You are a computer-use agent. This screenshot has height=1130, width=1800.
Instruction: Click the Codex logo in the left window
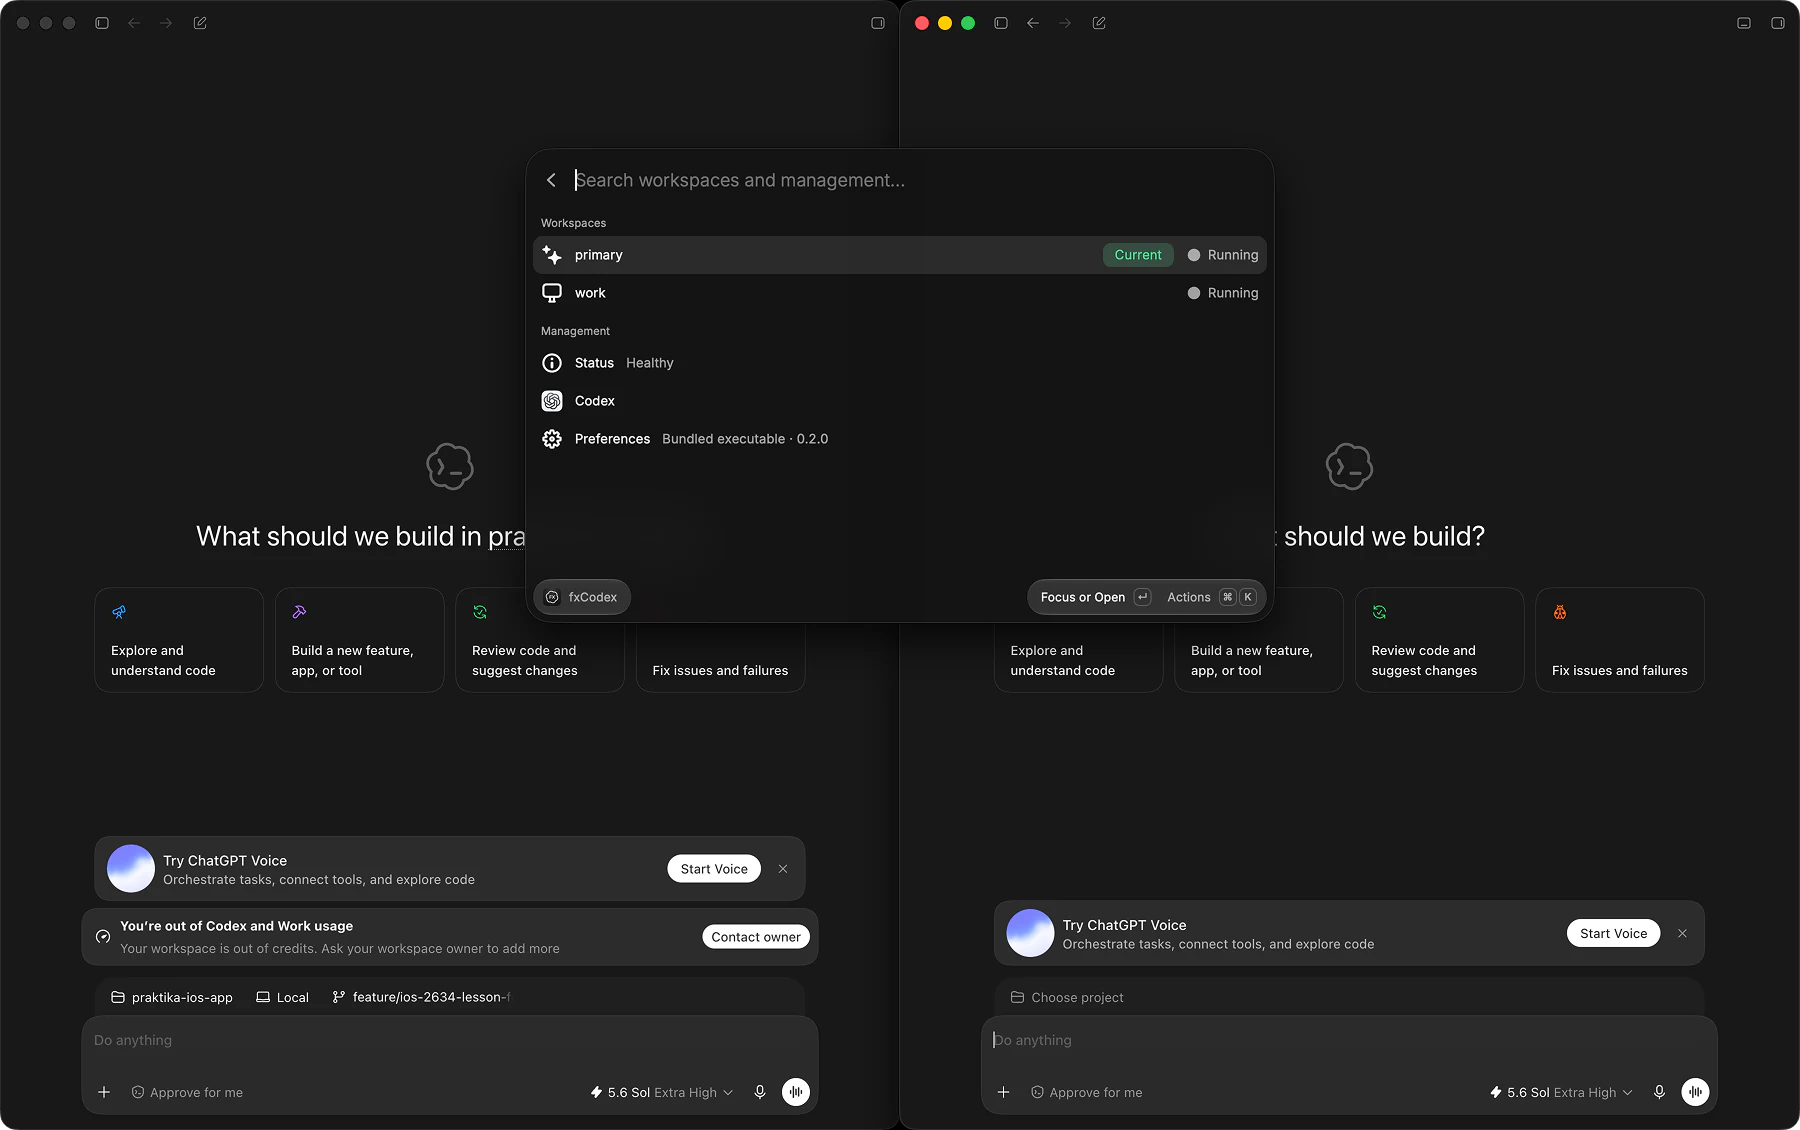[450, 466]
